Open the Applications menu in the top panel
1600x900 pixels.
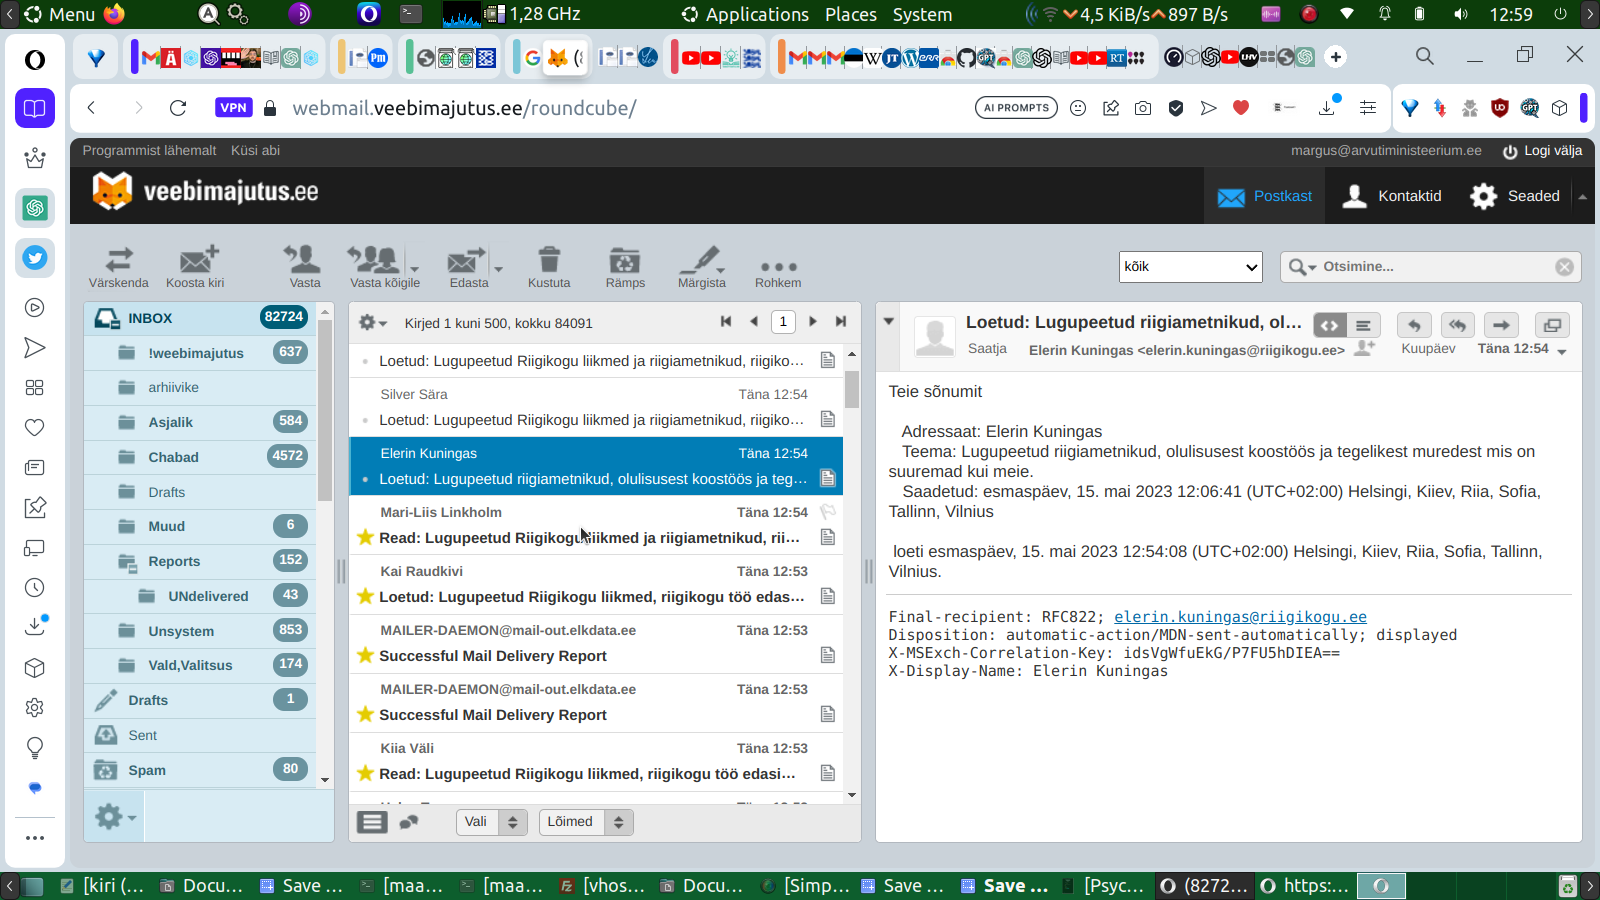click(x=757, y=14)
